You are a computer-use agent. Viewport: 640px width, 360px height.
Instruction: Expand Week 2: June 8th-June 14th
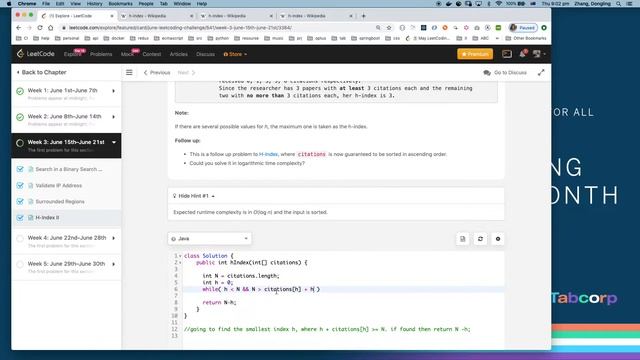pyautogui.click(x=114, y=117)
